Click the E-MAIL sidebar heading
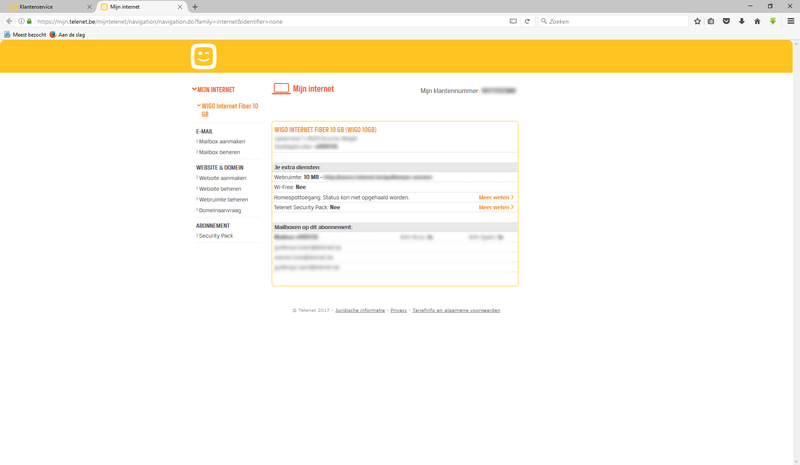 (x=205, y=131)
